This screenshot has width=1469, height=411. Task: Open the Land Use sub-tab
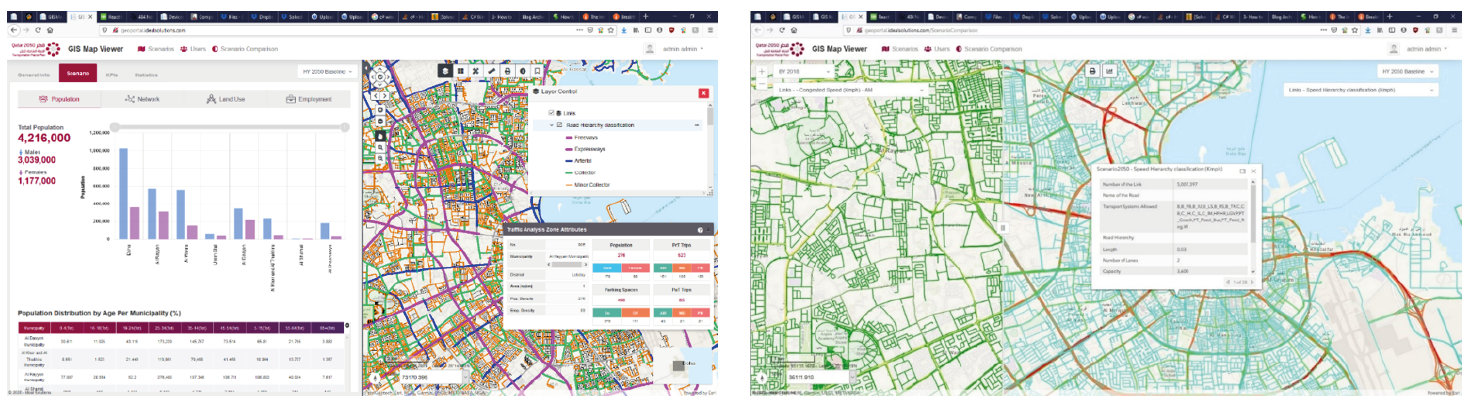point(226,99)
